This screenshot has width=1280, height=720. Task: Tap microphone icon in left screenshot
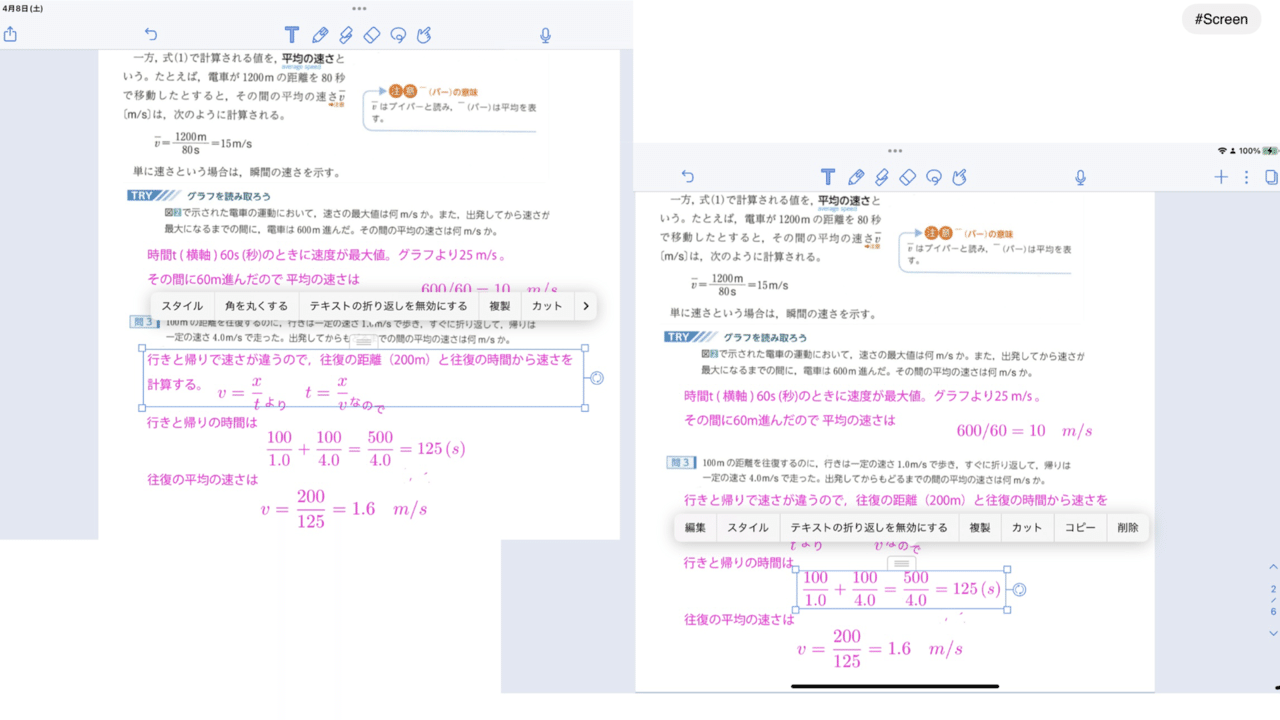[545, 35]
